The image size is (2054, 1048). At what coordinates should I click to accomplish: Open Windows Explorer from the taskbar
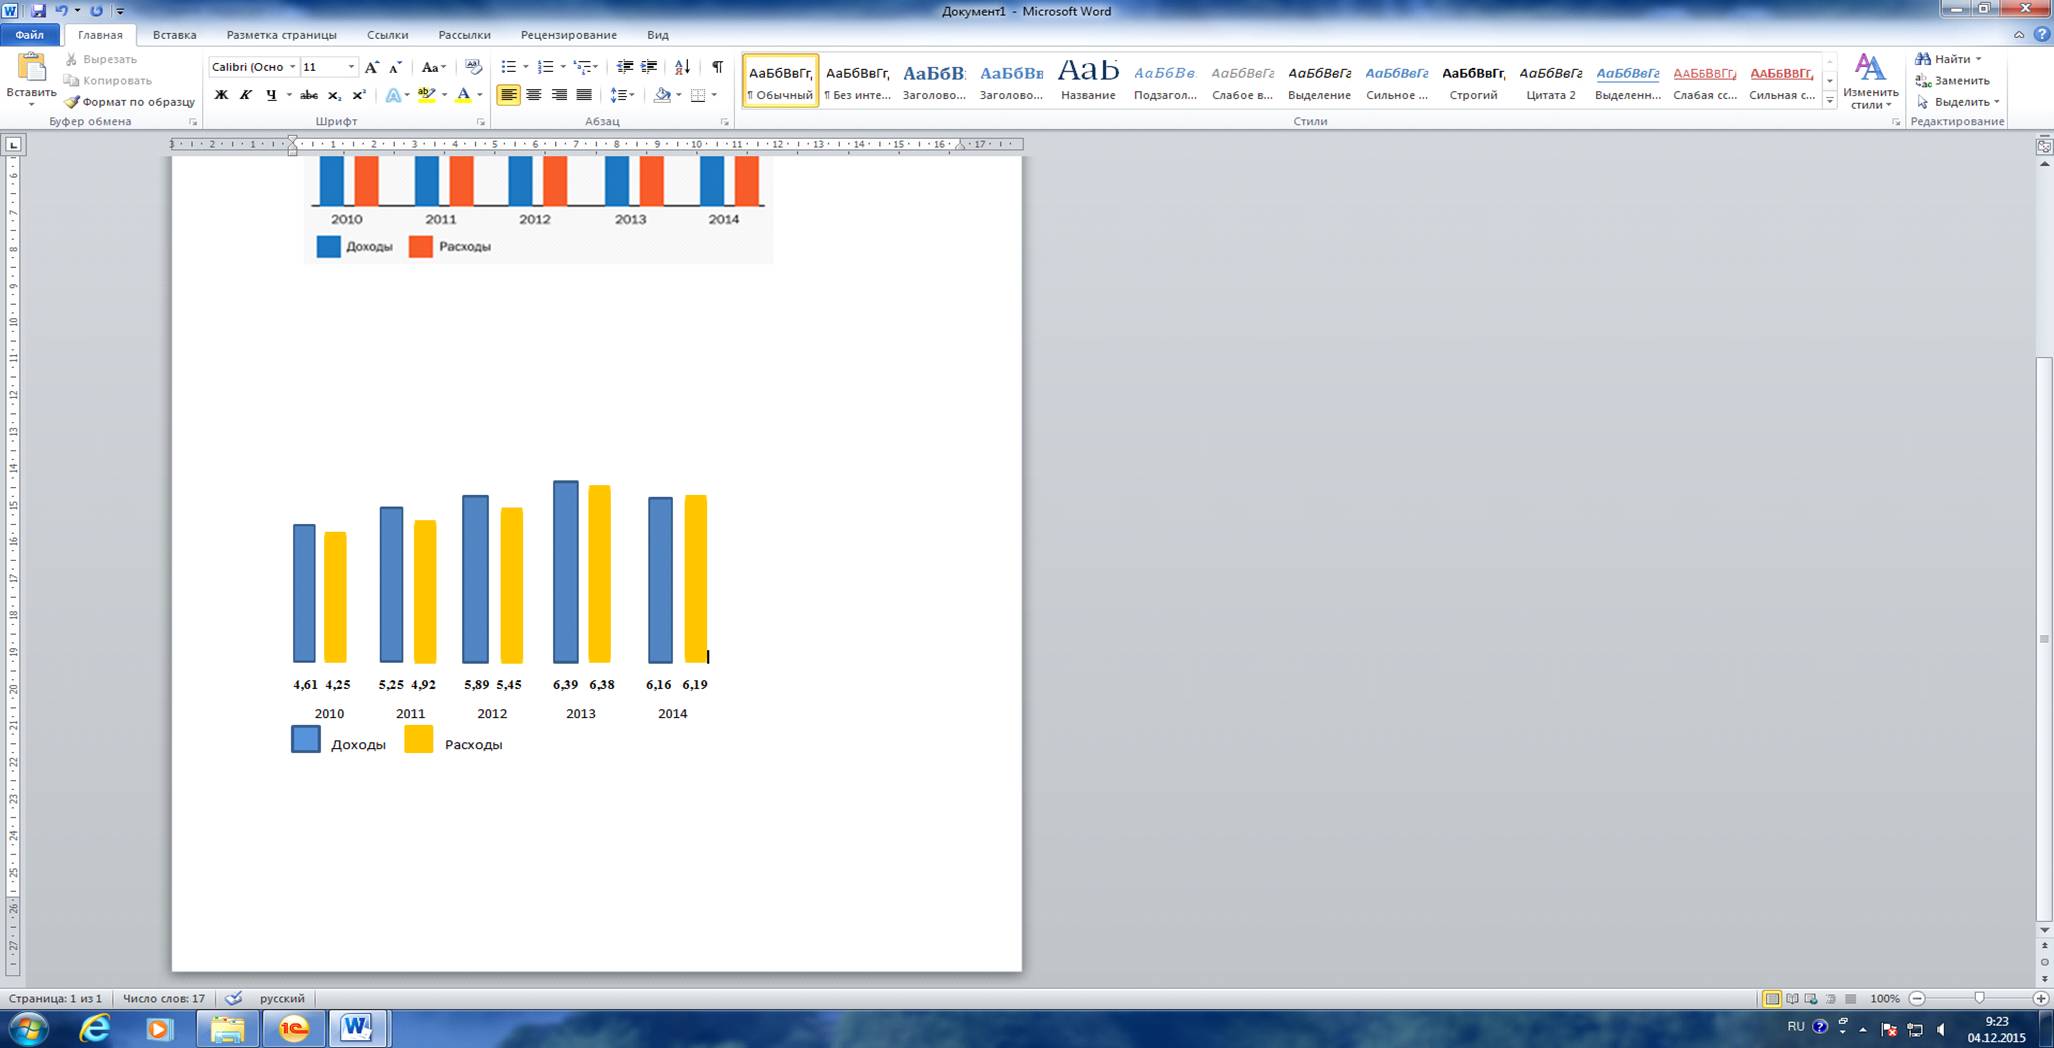(227, 1028)
